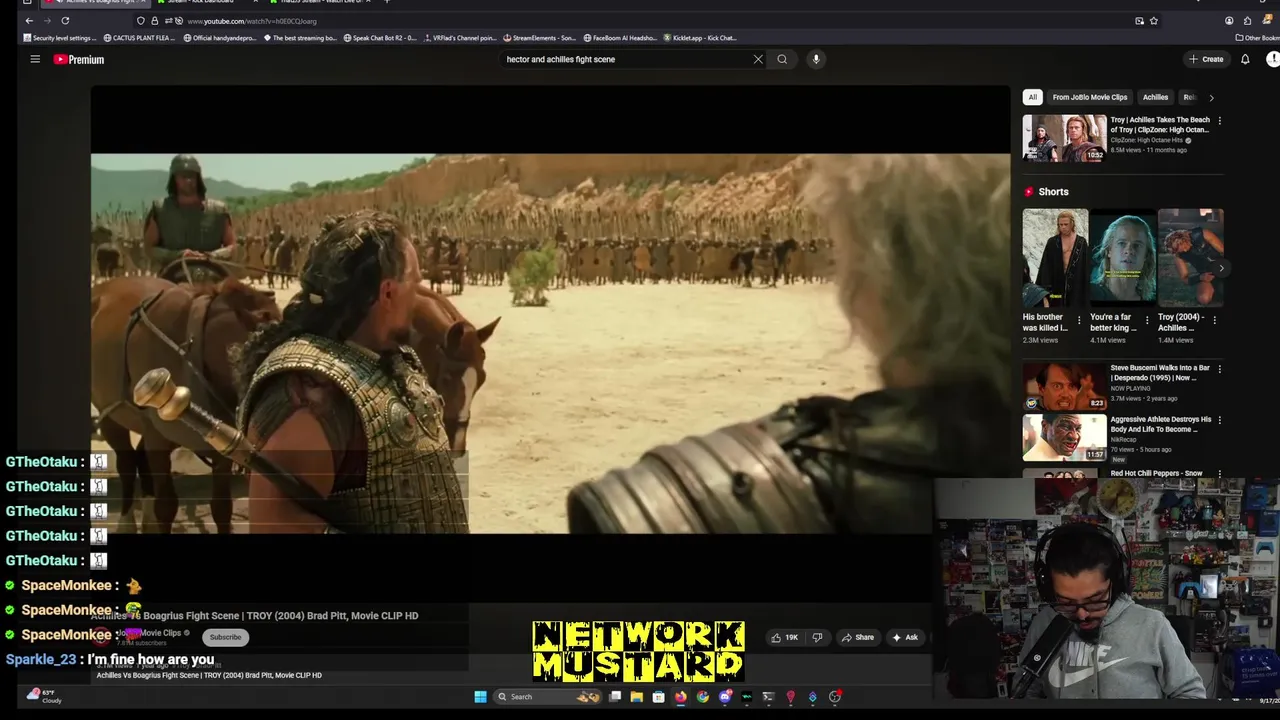Open Firefox from taskbar
Image resolution: width=1280 pixels, height=720 pixels.
(x=680, y=697)
